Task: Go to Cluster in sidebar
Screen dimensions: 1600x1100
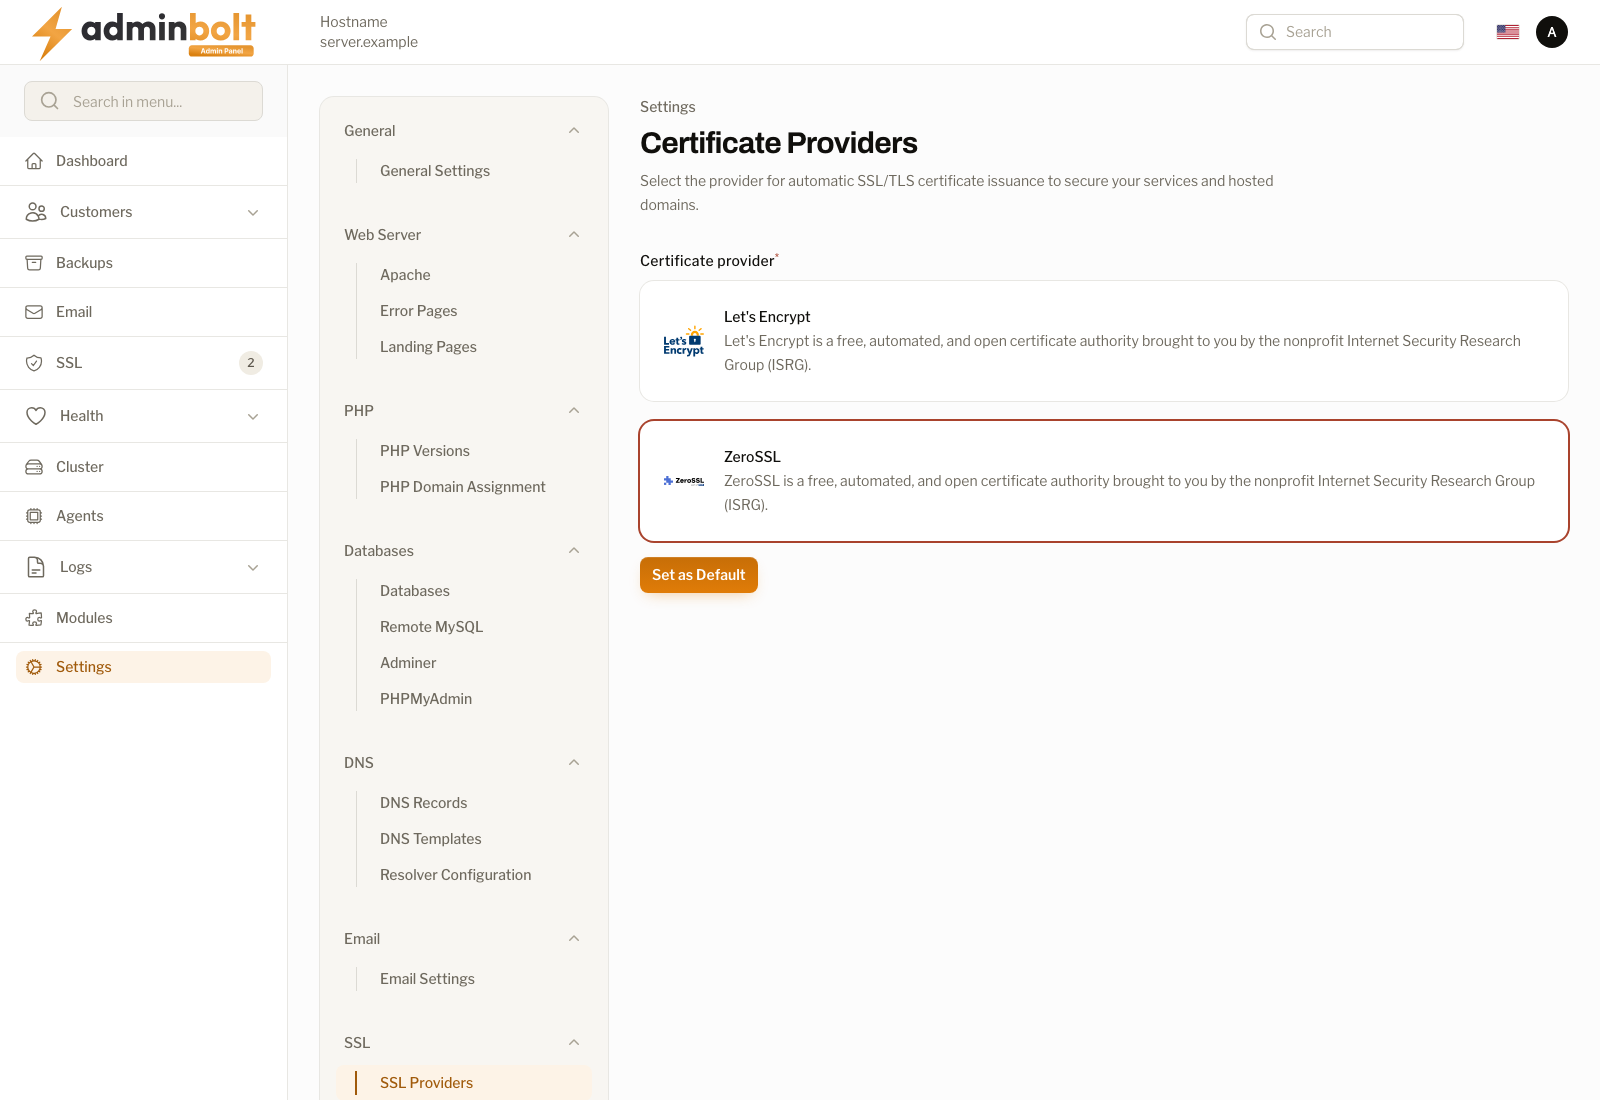Action: tap(143, 467)
